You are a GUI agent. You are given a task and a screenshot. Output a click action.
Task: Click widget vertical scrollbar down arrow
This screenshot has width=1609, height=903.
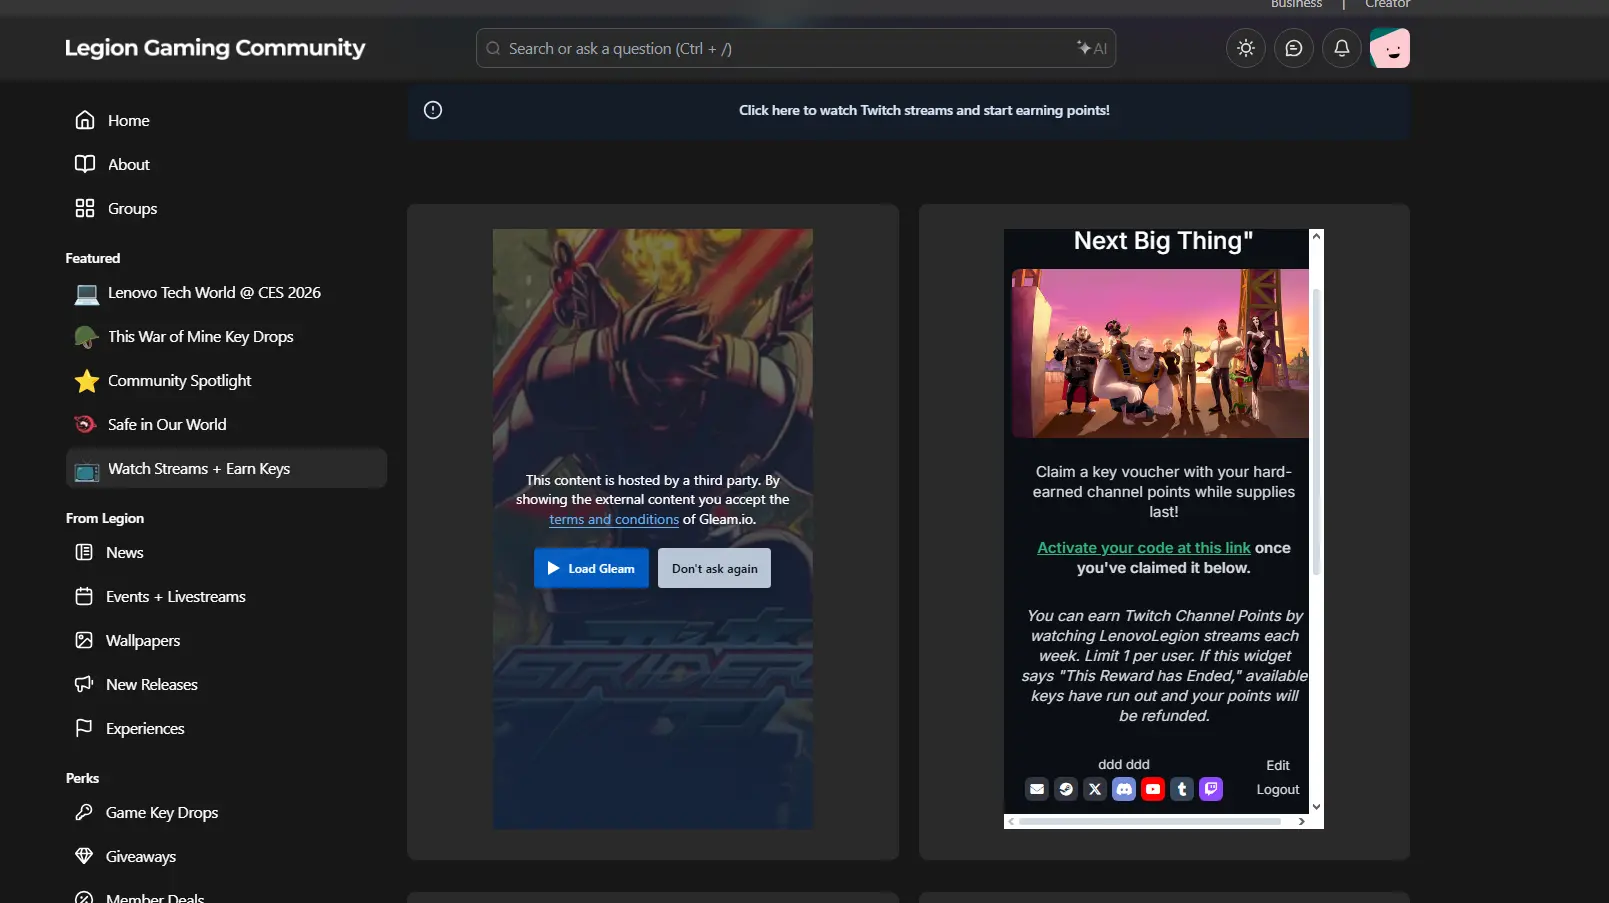click(x=1316, y=806)
